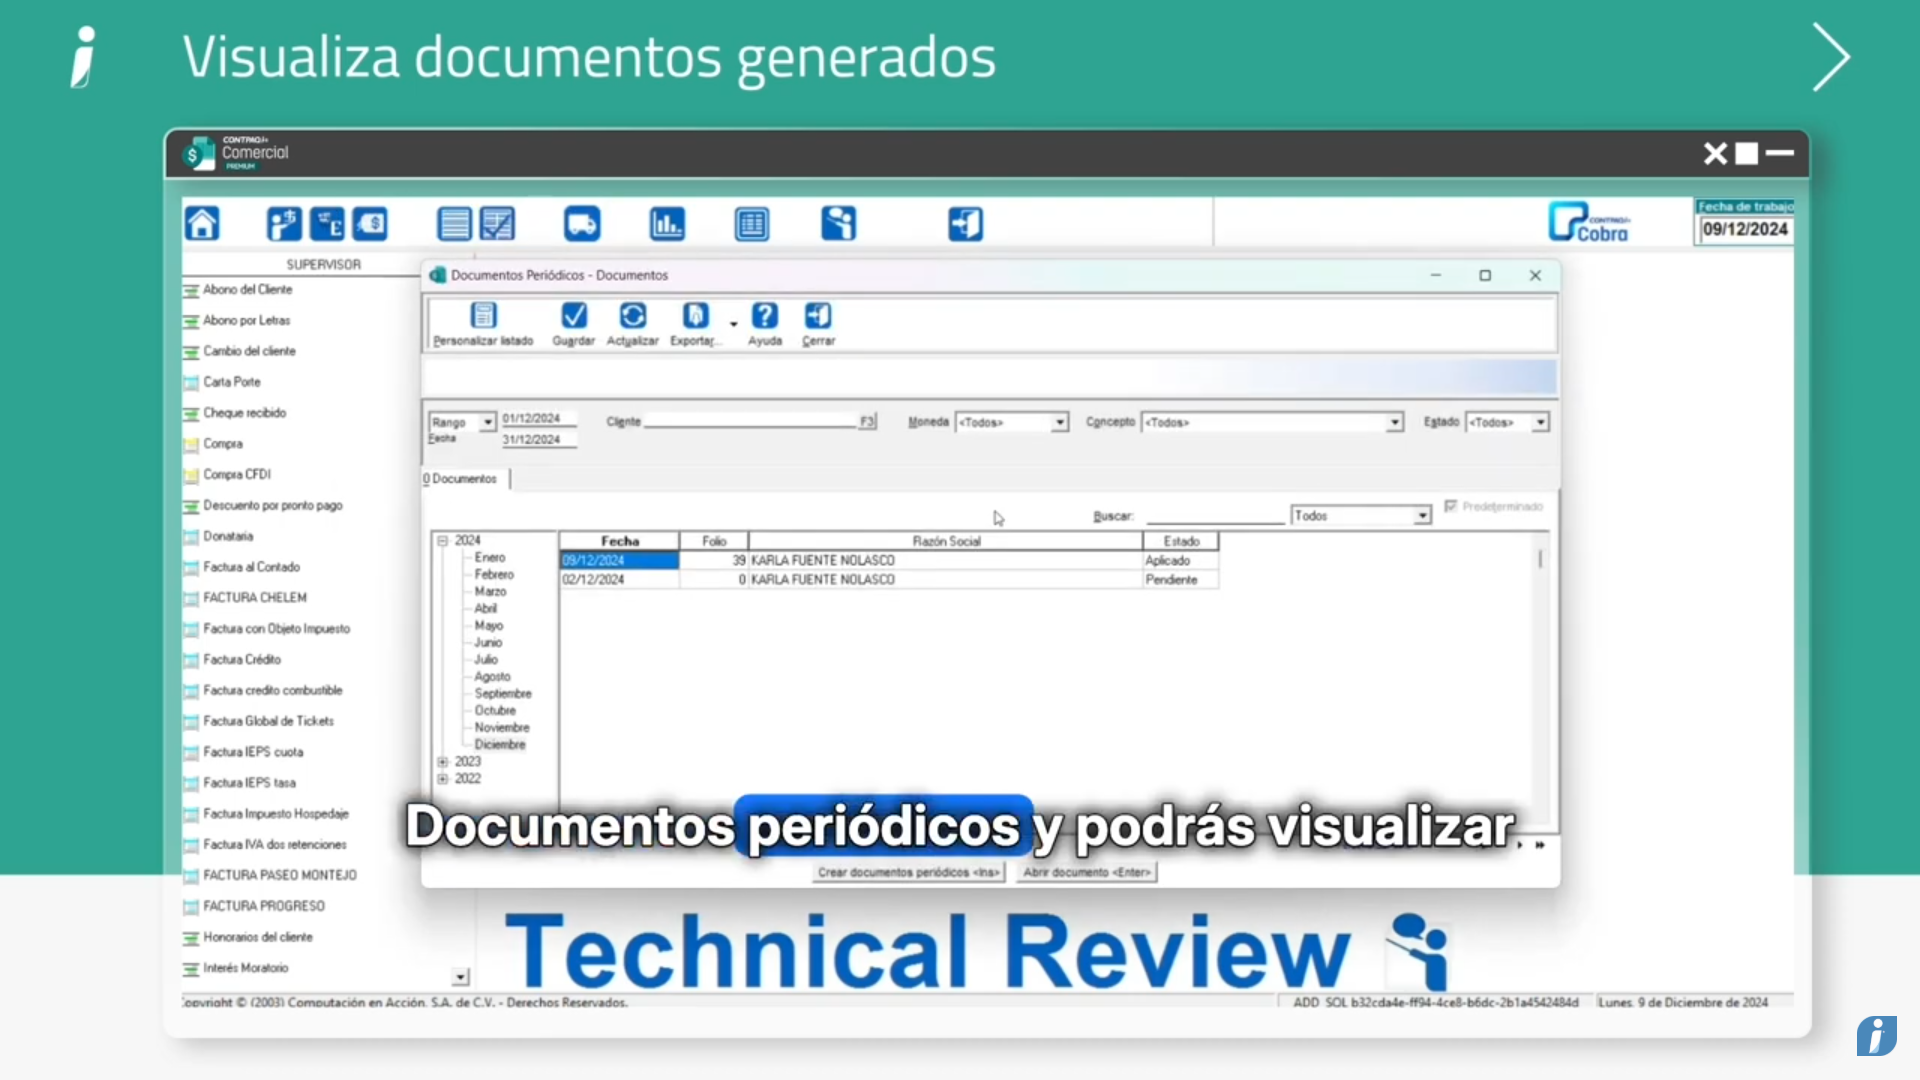
Task: Select Diciembre in the month tree
Action: [x=499, y=744]
